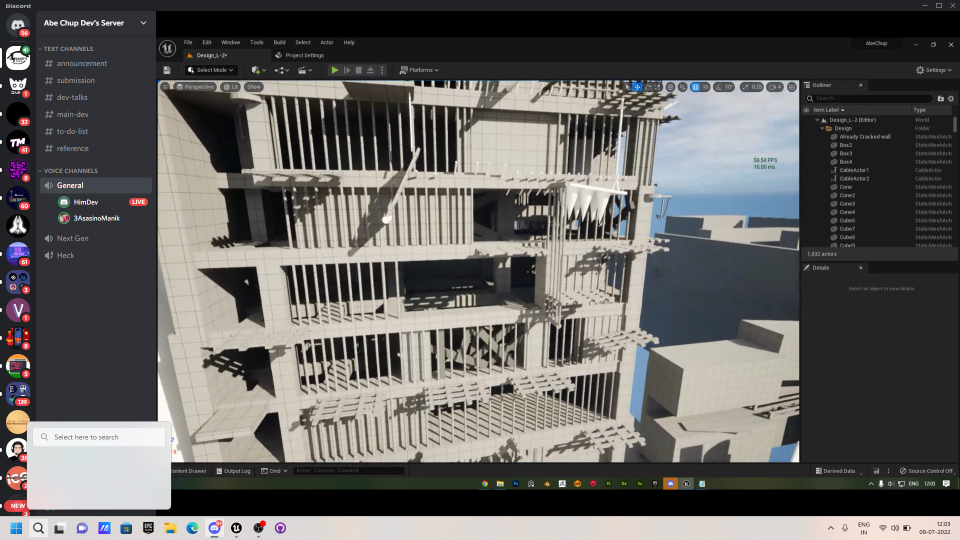This screenshot has height=540, width=960.
Task: Open the Cinematics dropdown in toolbar
Action: pos(305,70)
